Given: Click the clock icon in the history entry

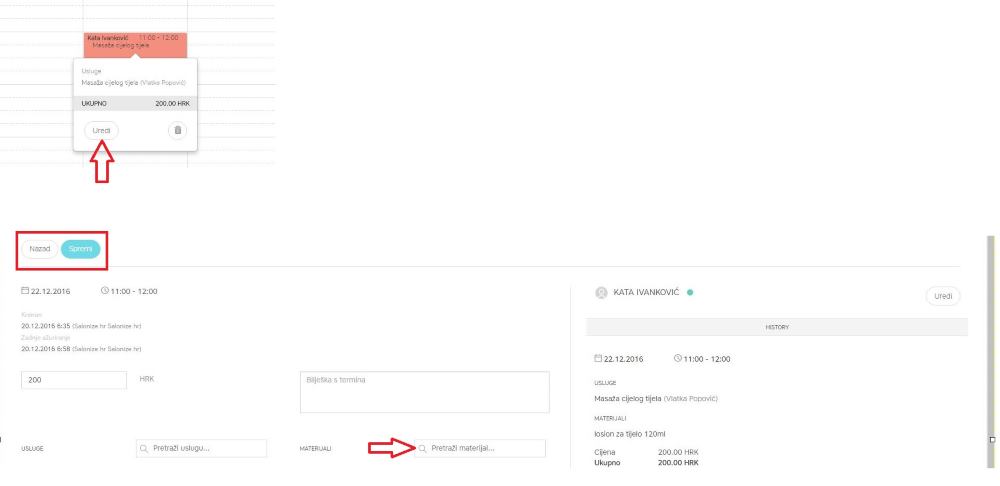Looking at the screenshot, I should tap(678, 358).
